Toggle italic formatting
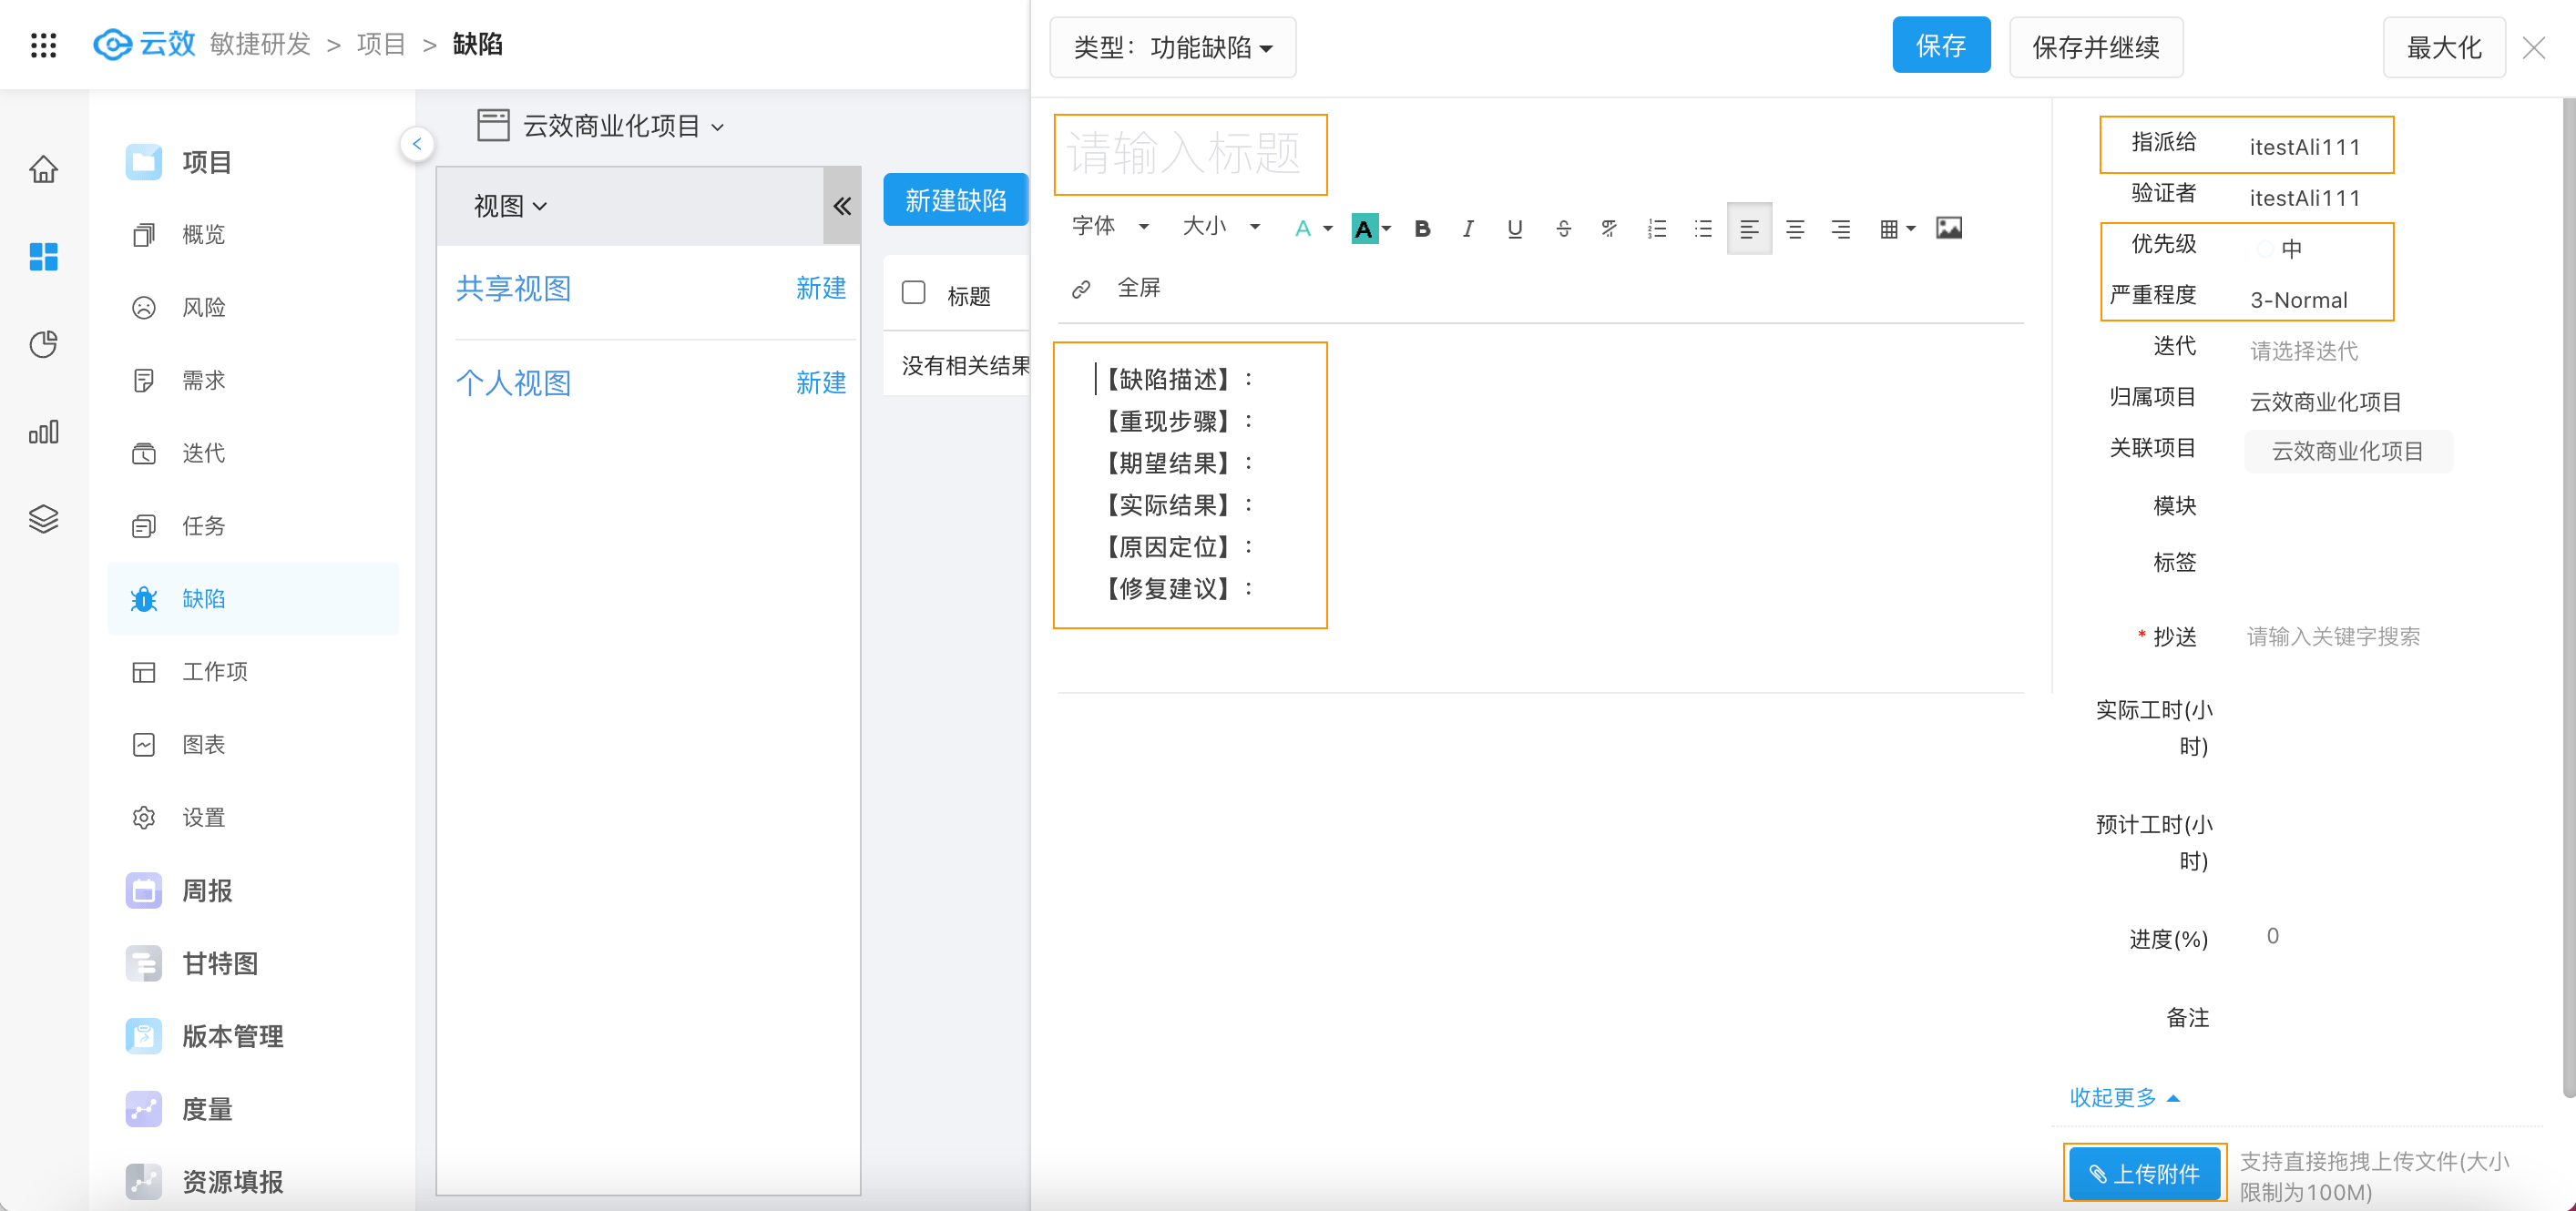 pos(1468,229)
